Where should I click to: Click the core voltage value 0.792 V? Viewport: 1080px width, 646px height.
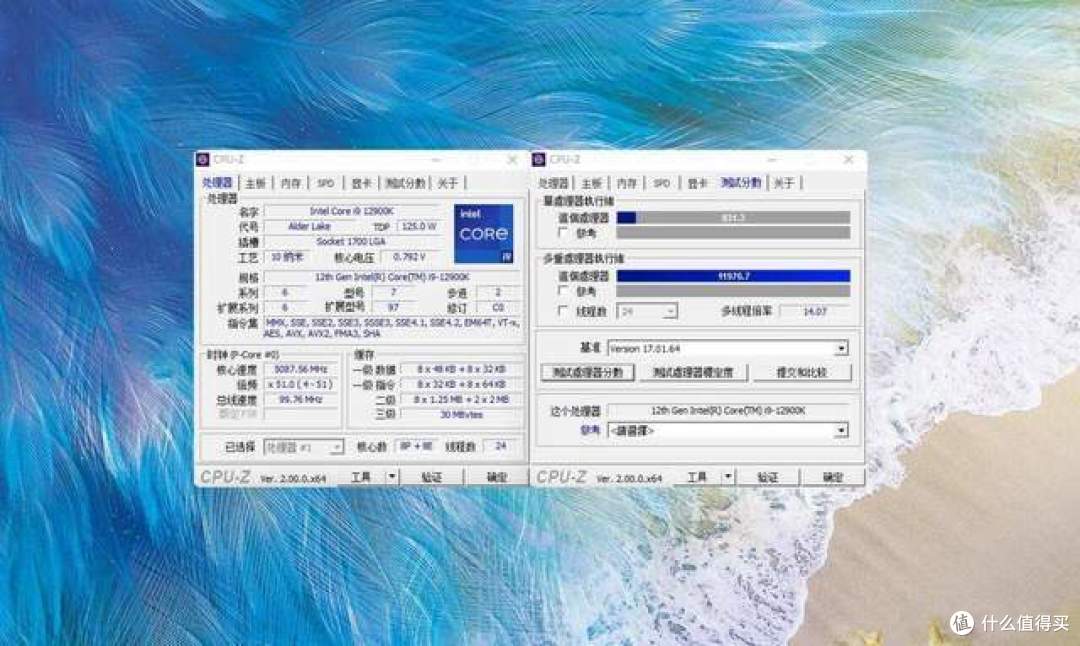[410, 257]
